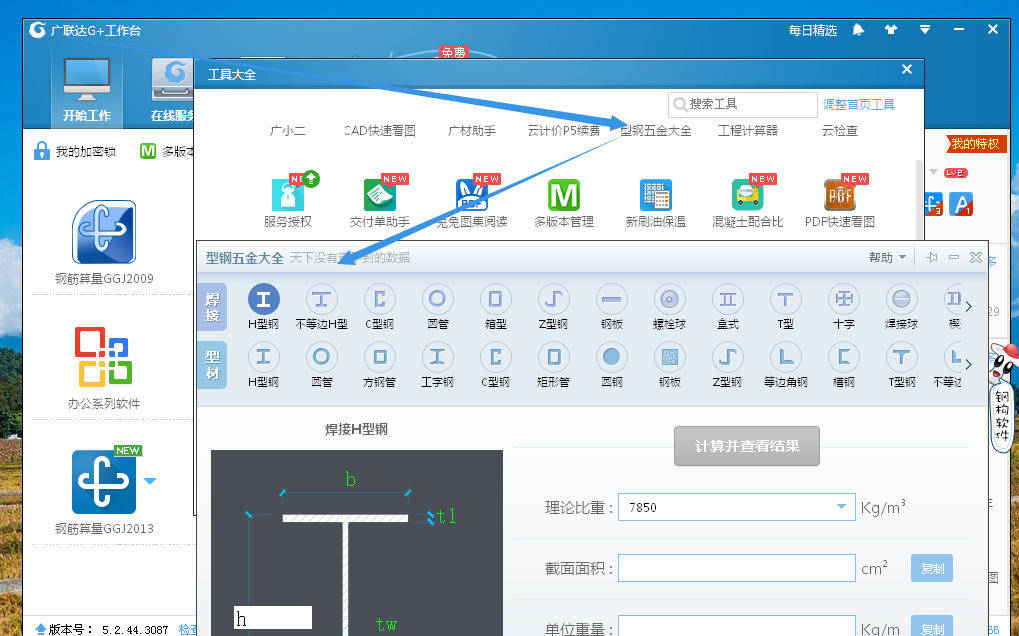Expand GGJ2013 version dropdown arrow
This screenshot has height=636, width=1019.
click(150, 481)
